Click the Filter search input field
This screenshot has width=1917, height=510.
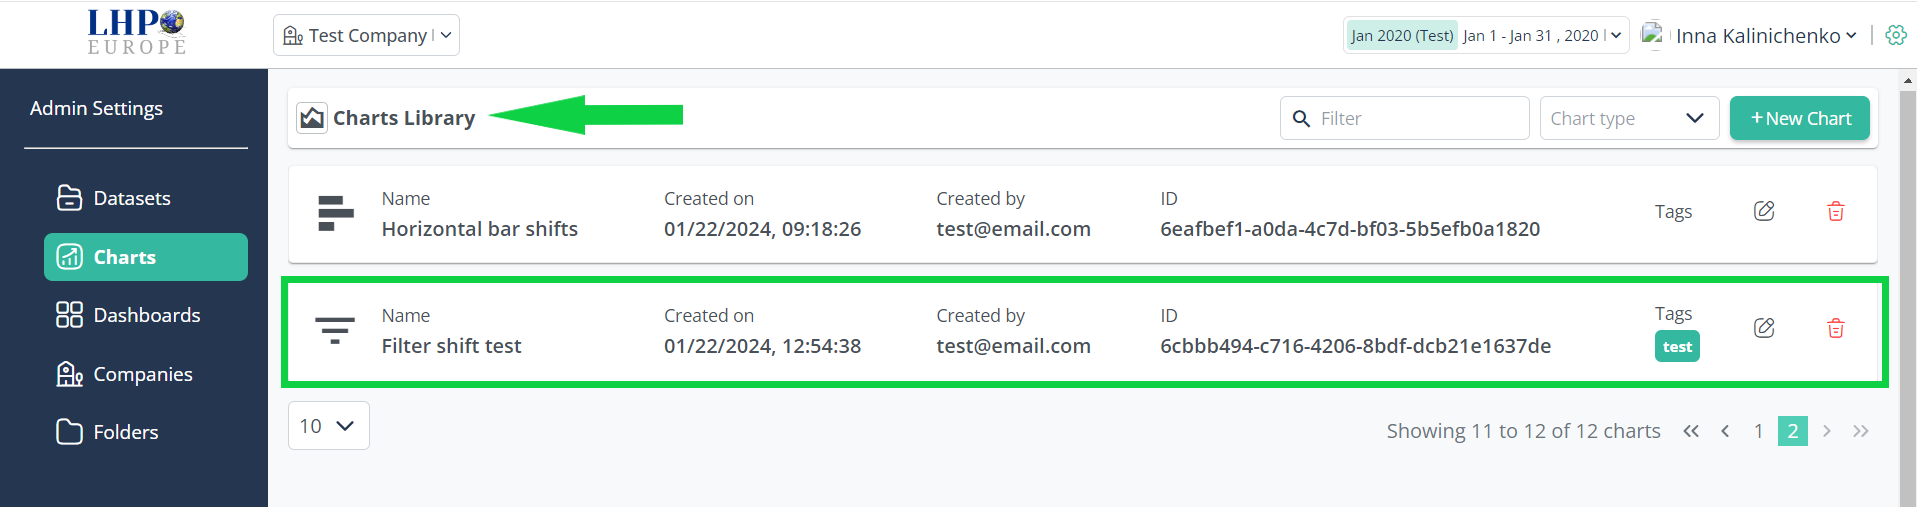(x=1405, y=118)
